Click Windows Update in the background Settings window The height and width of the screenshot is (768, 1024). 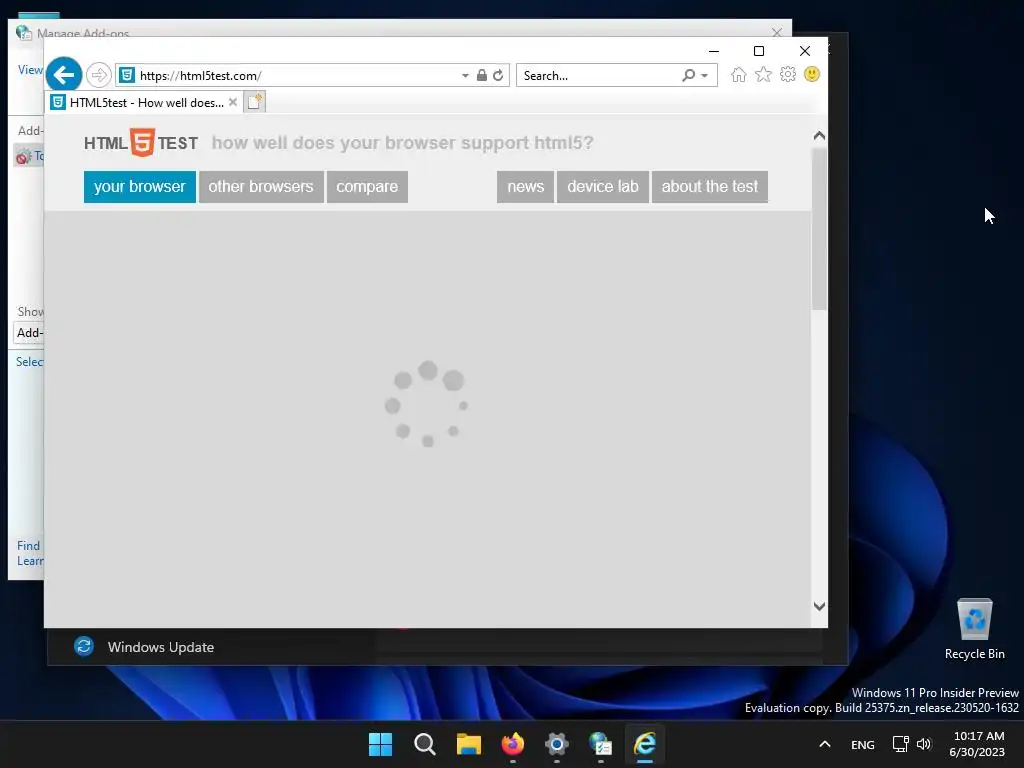click(161, 647)
